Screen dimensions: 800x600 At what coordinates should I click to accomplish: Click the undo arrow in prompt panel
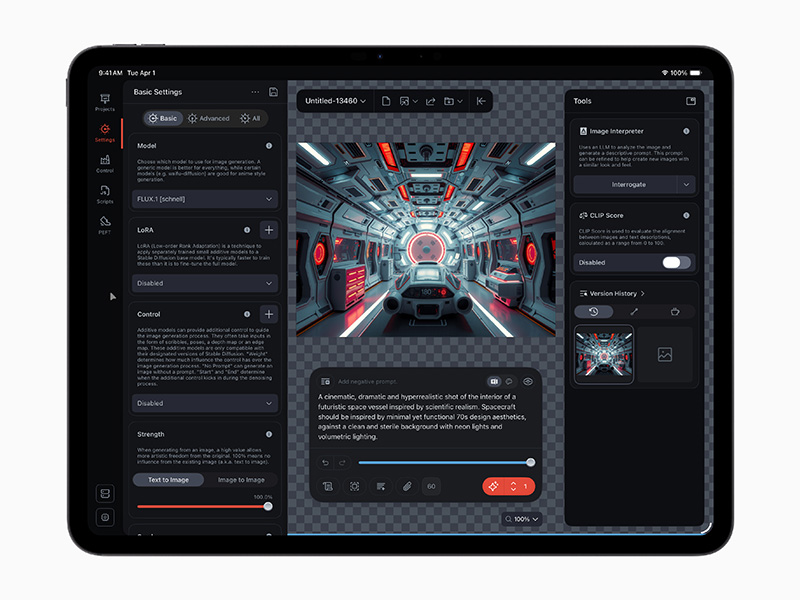click(325, 463)
